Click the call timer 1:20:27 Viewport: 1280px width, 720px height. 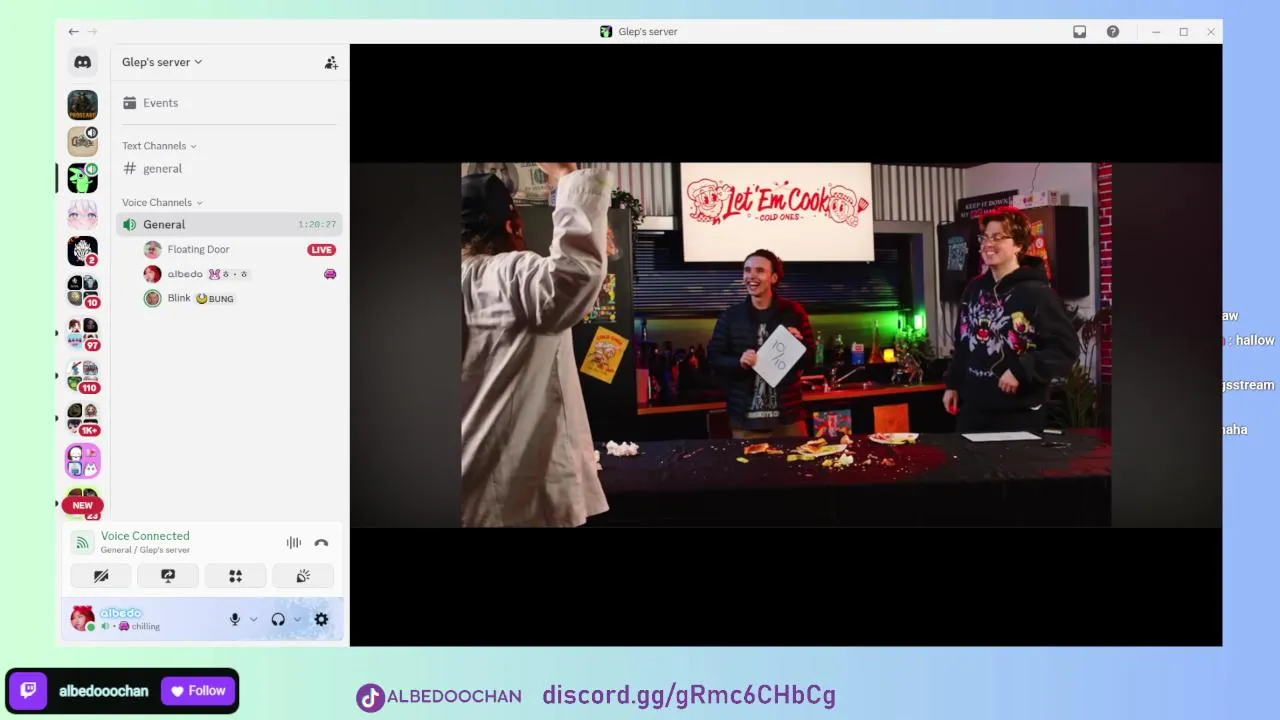point(317,224)
